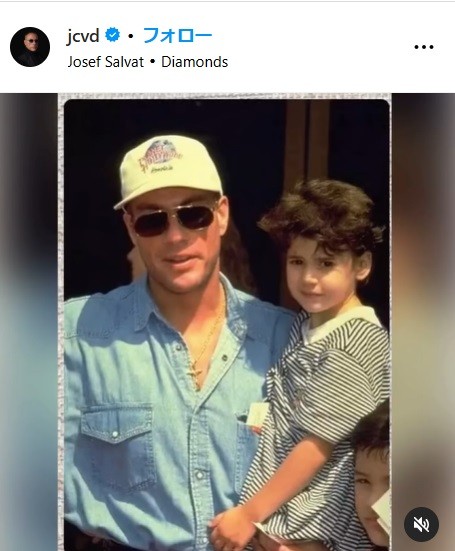Open the jcvd profile avatar

(x=30, y=47)
